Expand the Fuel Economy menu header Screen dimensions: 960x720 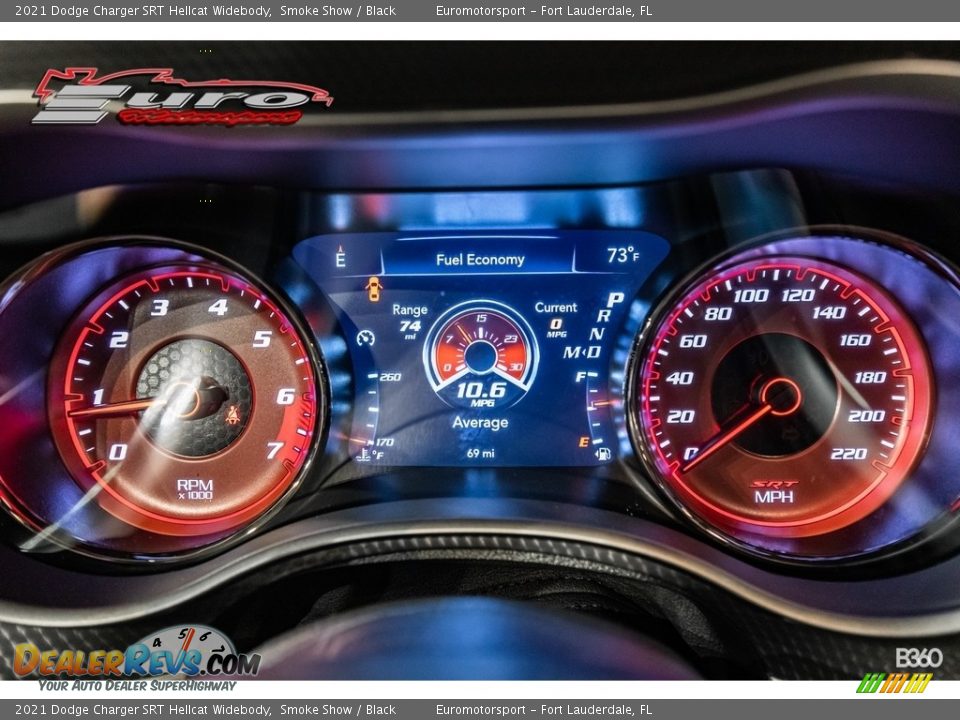(x=480, y=258)
